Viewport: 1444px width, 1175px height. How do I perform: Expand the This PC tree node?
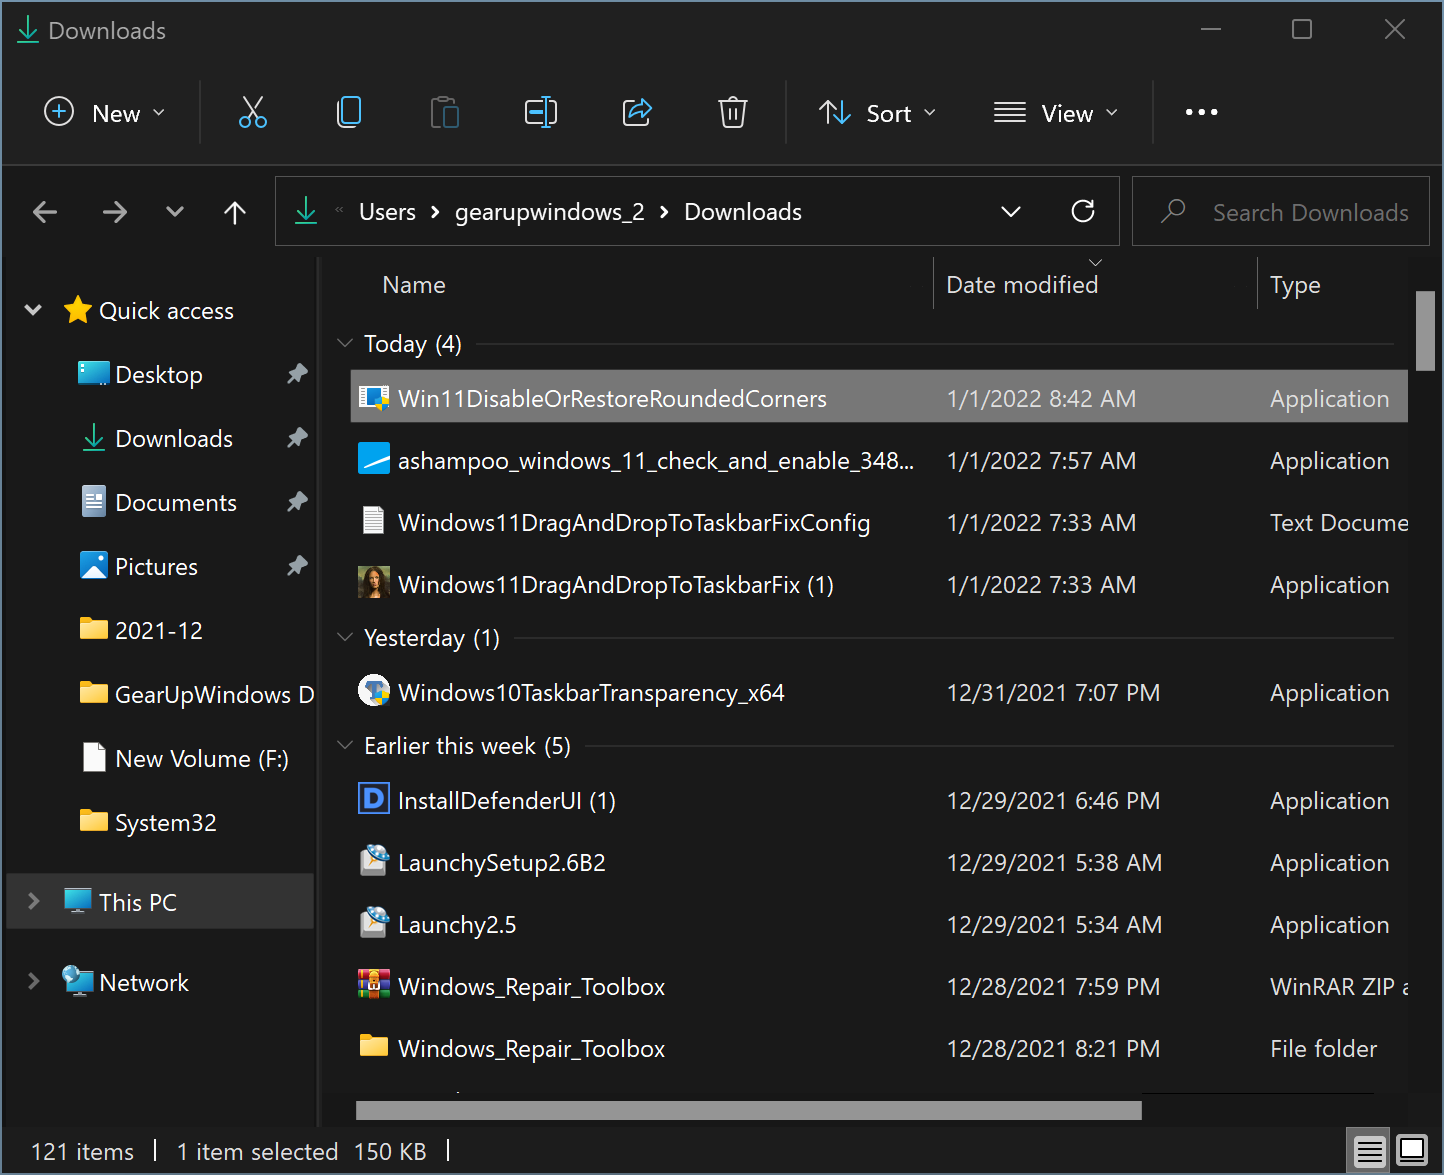pyautogui.click(x=33, y=901)
